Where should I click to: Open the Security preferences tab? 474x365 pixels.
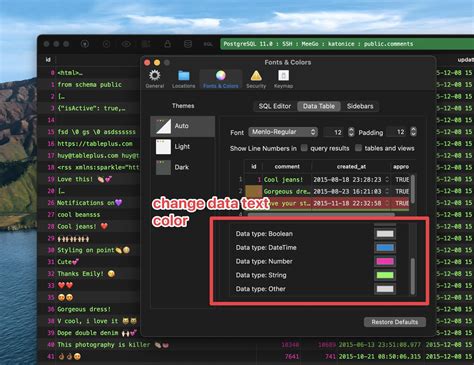(256, 79)
